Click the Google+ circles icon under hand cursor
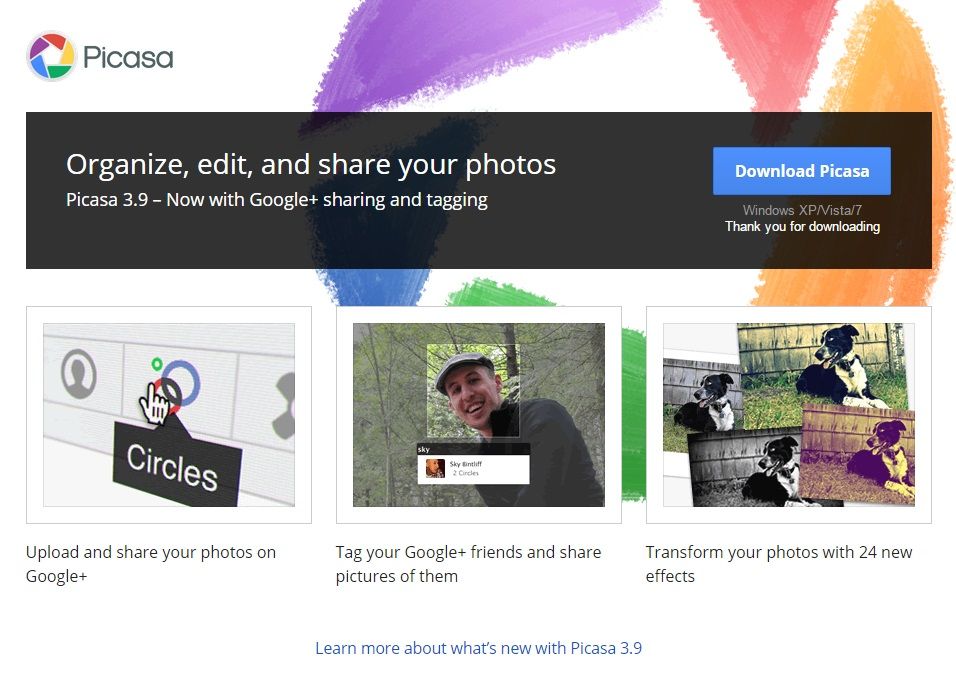 pos(177,384)
